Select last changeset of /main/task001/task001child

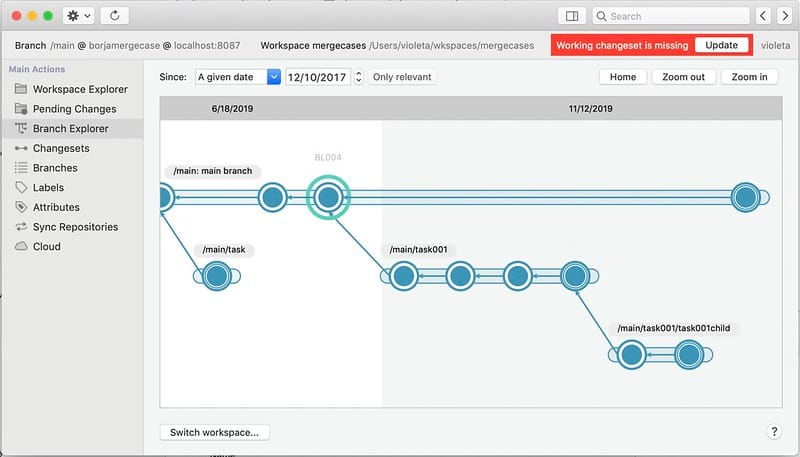[x=687, y=354]
